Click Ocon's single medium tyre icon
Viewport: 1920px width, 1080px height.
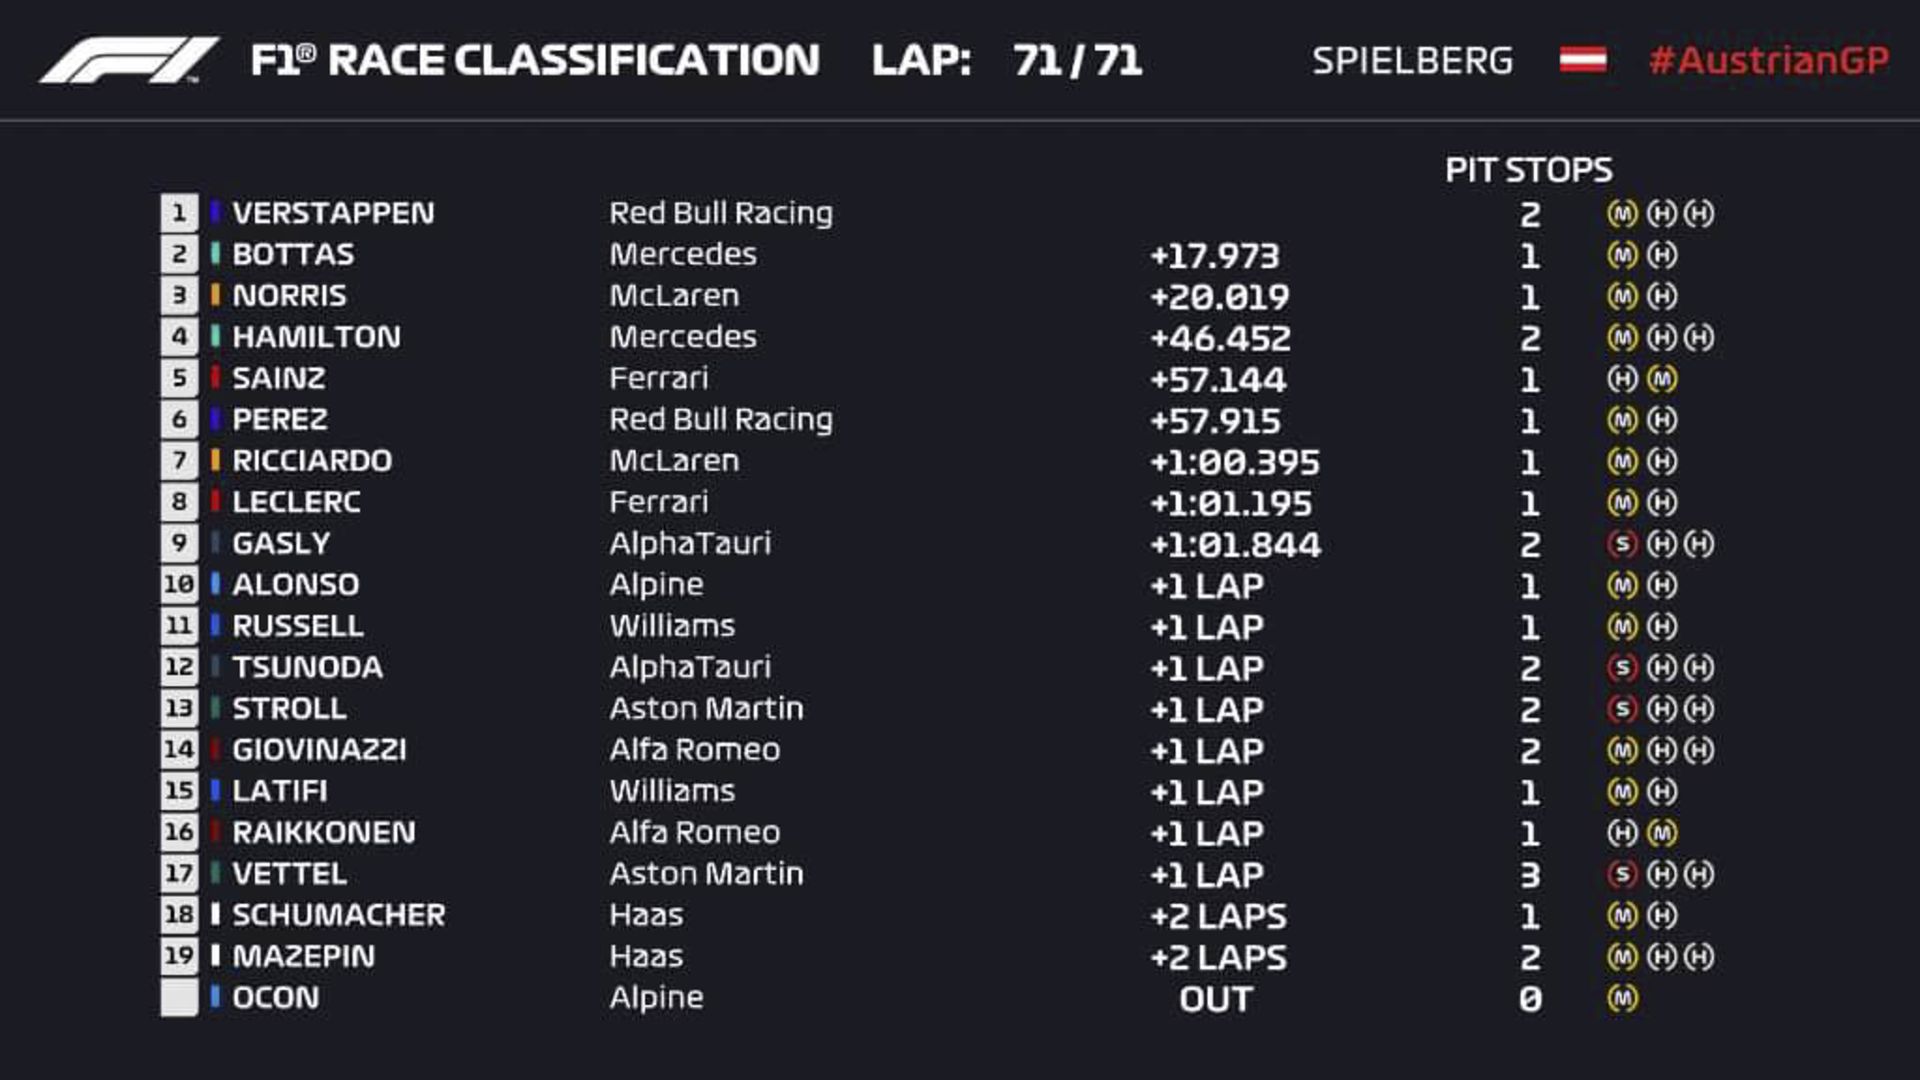[1622, 998]
